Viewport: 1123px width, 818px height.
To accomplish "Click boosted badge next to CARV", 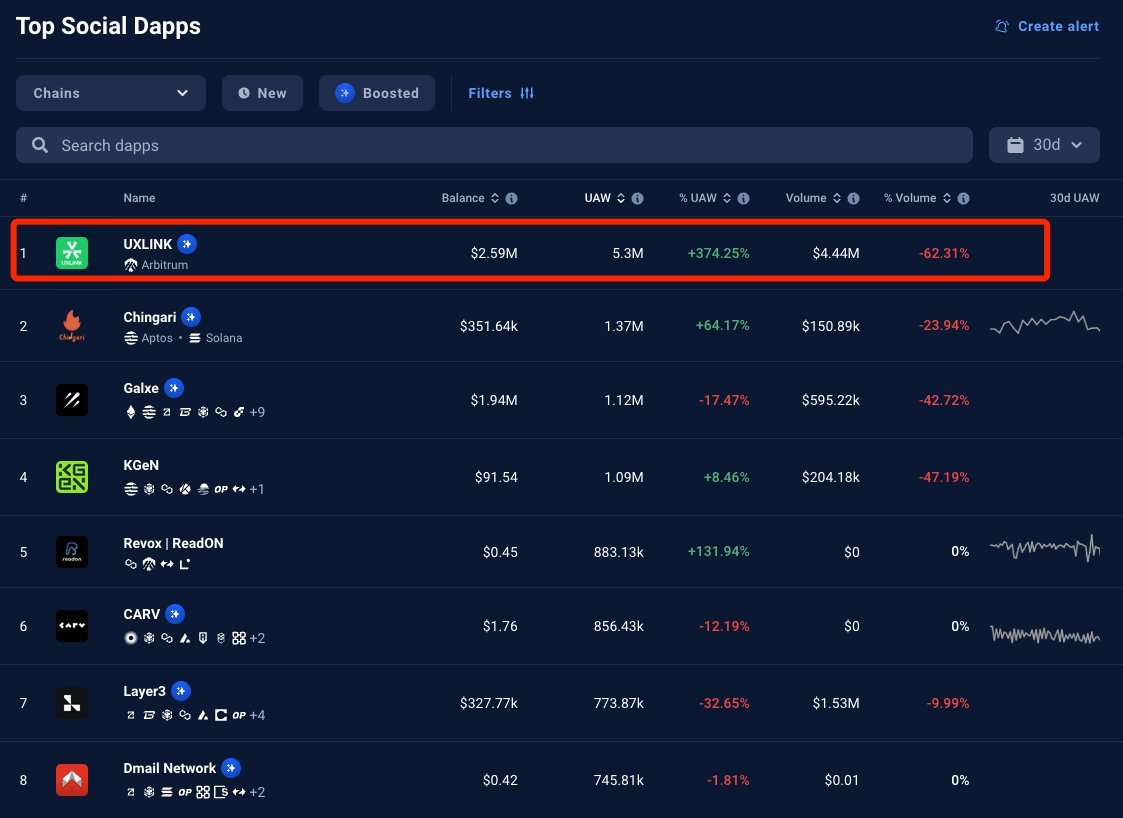I will 175,614.
